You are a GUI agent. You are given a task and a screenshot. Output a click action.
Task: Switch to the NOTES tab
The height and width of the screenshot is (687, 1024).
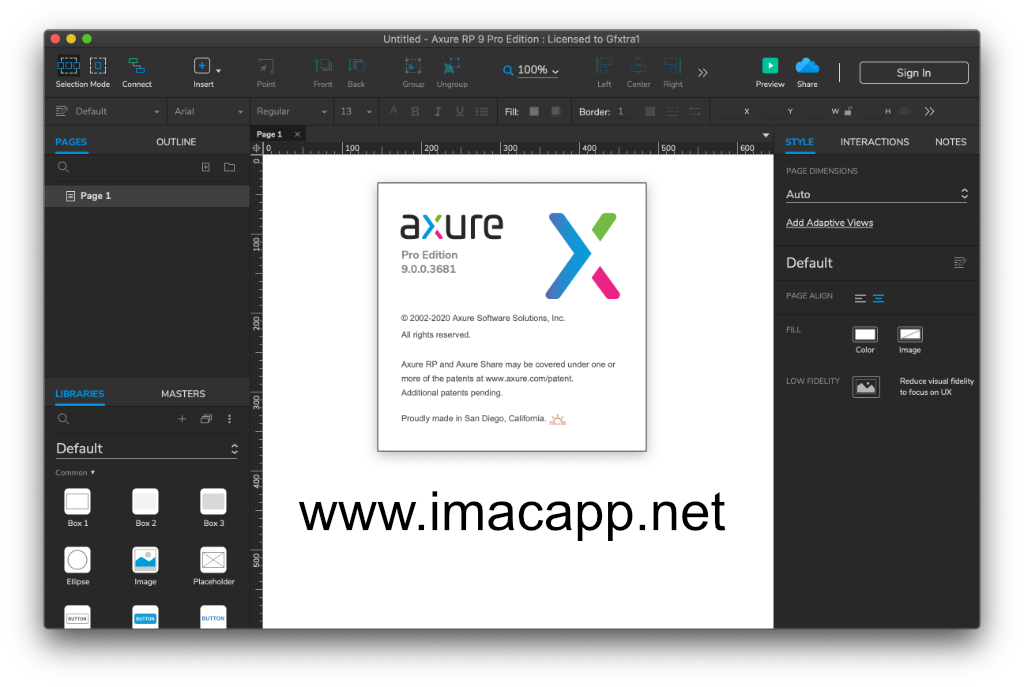click(x=950, y=142)
